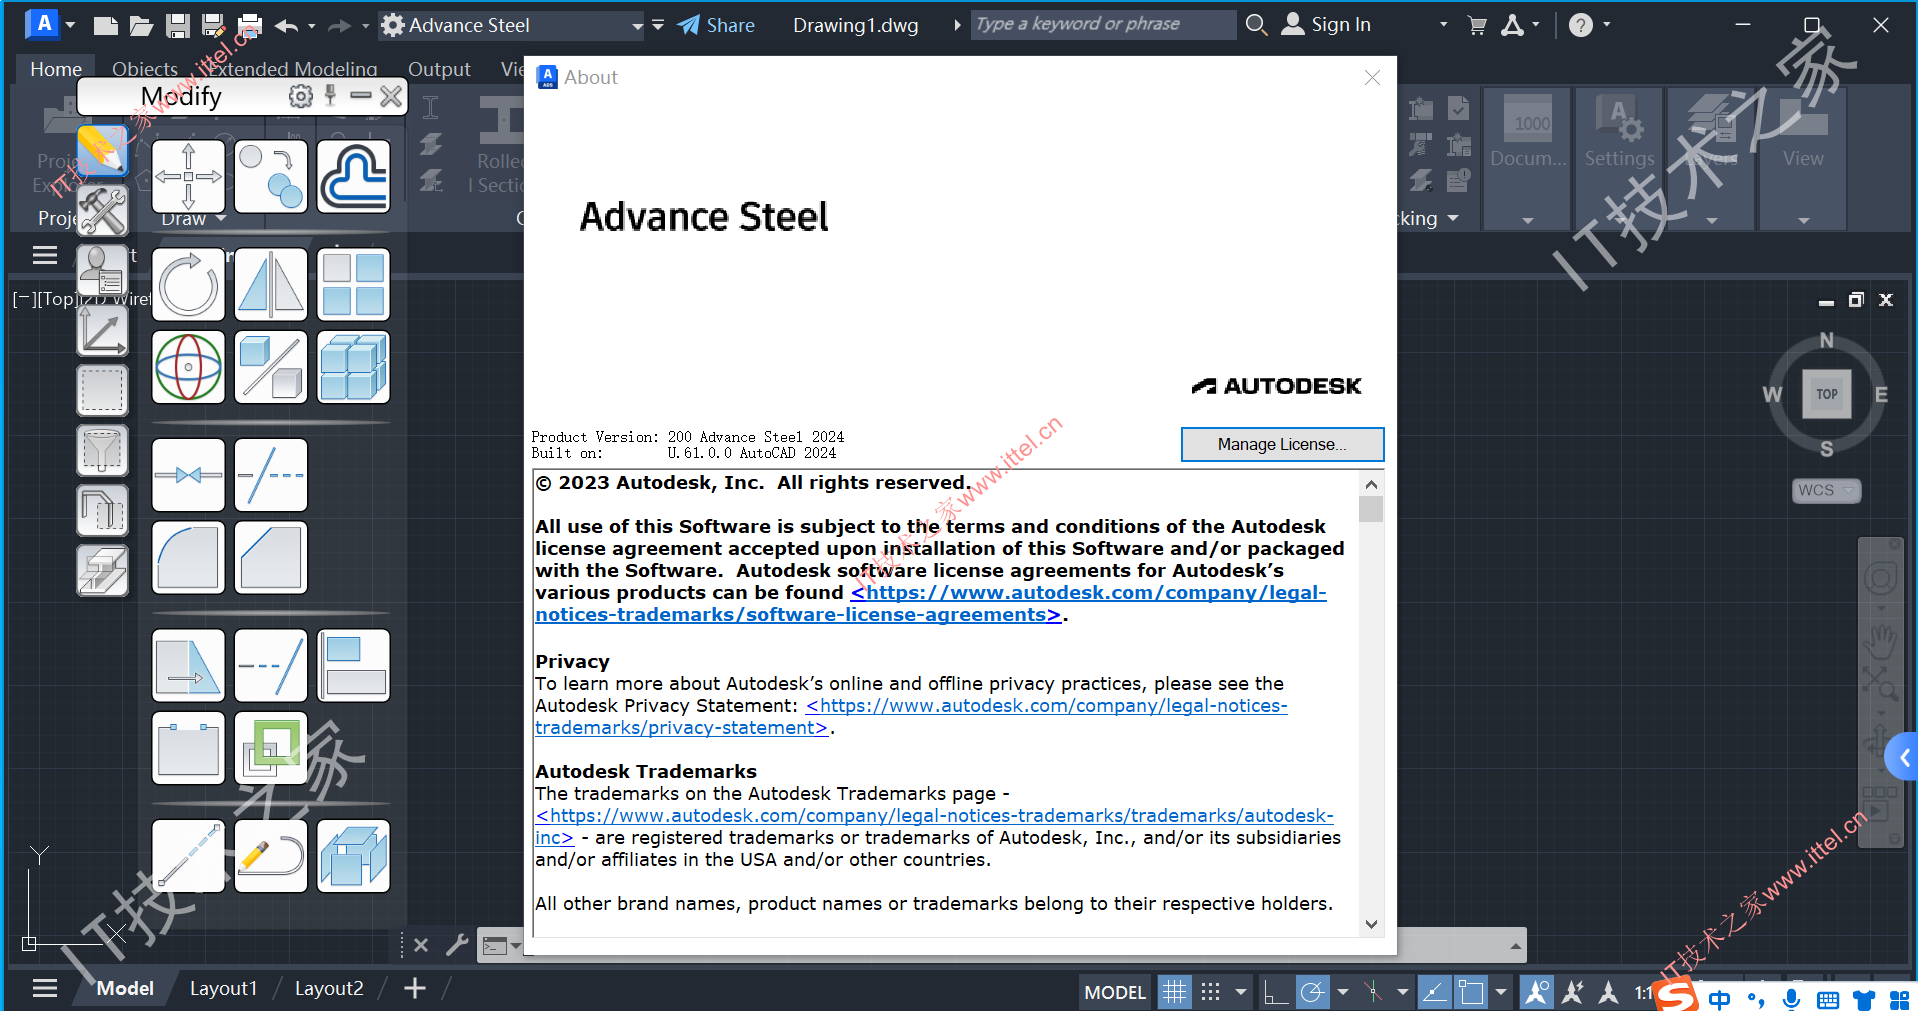The width and height of the screenshot is (1918, 1011).
Task: Toggle auto-add annotation scales in status bar
Action: coord(1572,991)
